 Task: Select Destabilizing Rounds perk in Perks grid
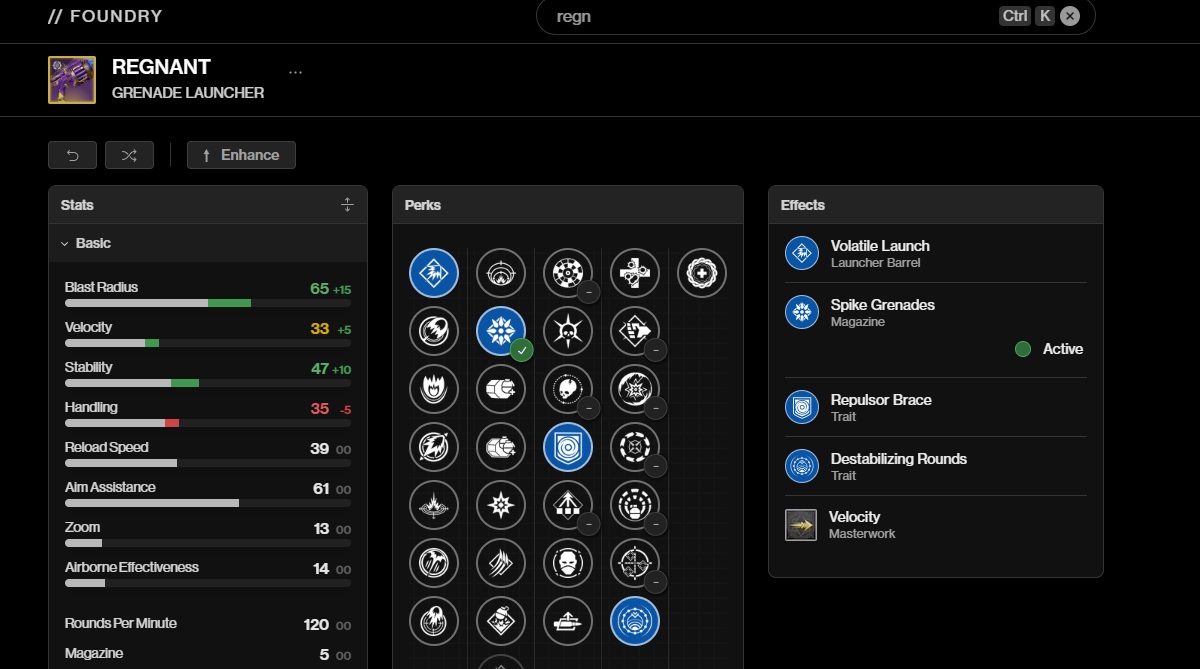click(x=635, y=621)
